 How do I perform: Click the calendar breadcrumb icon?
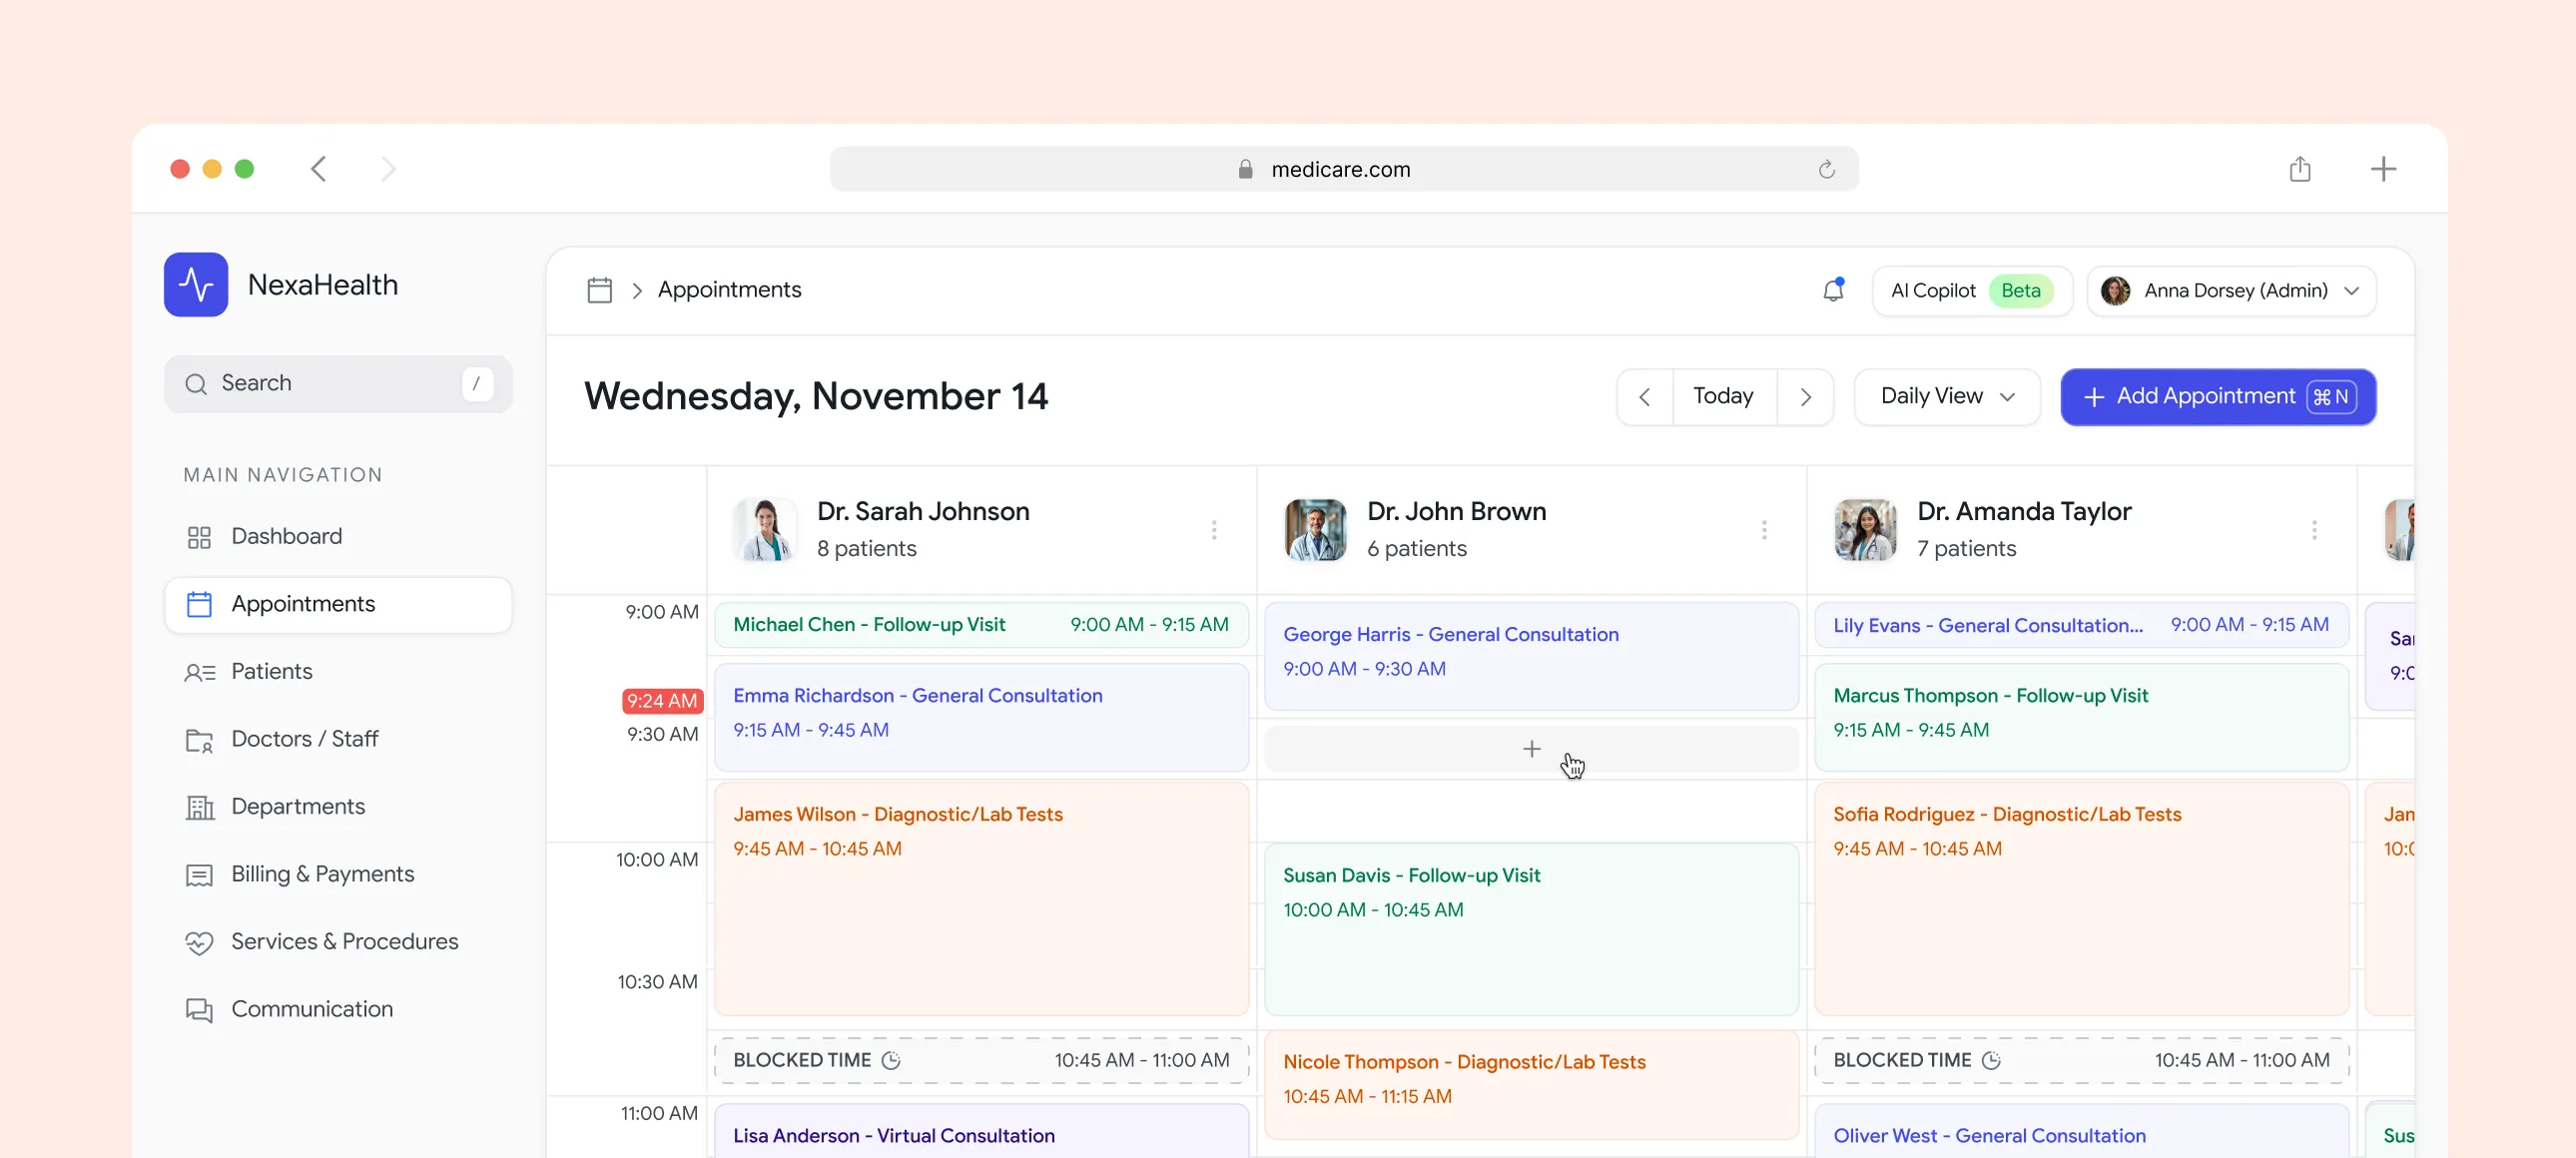coord(599,290)
